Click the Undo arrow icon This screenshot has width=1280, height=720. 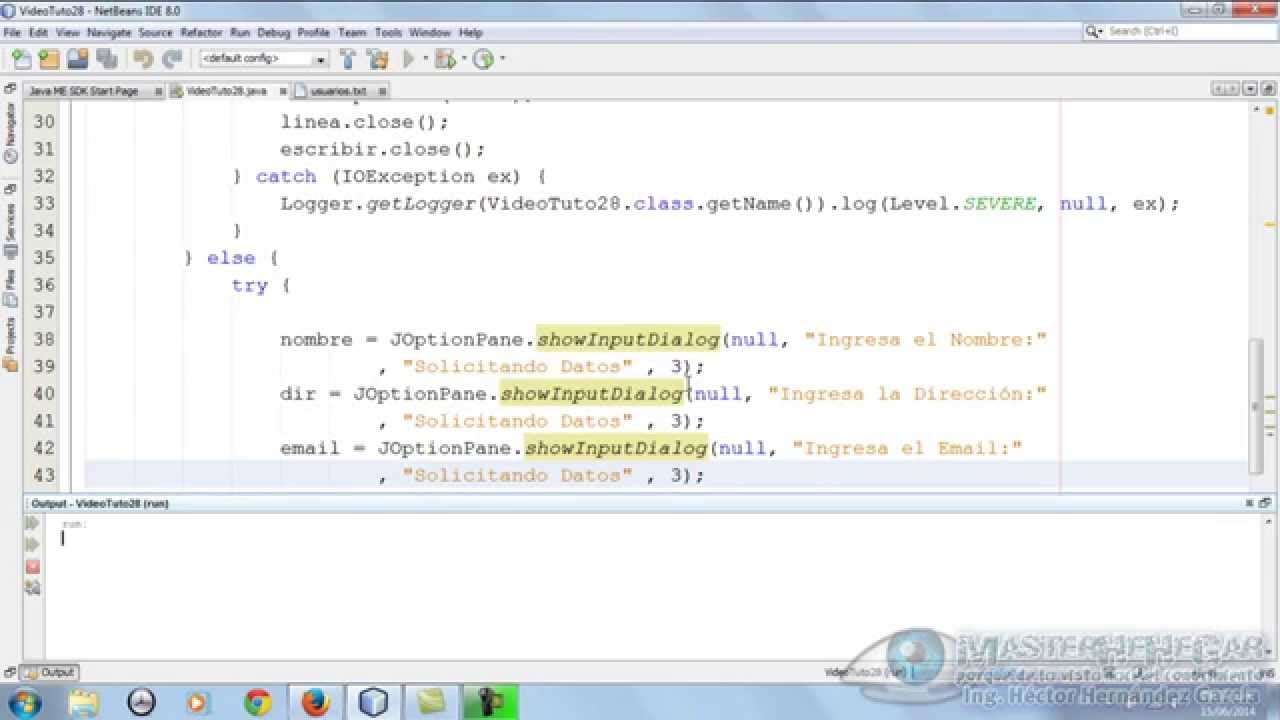point(143,59)
